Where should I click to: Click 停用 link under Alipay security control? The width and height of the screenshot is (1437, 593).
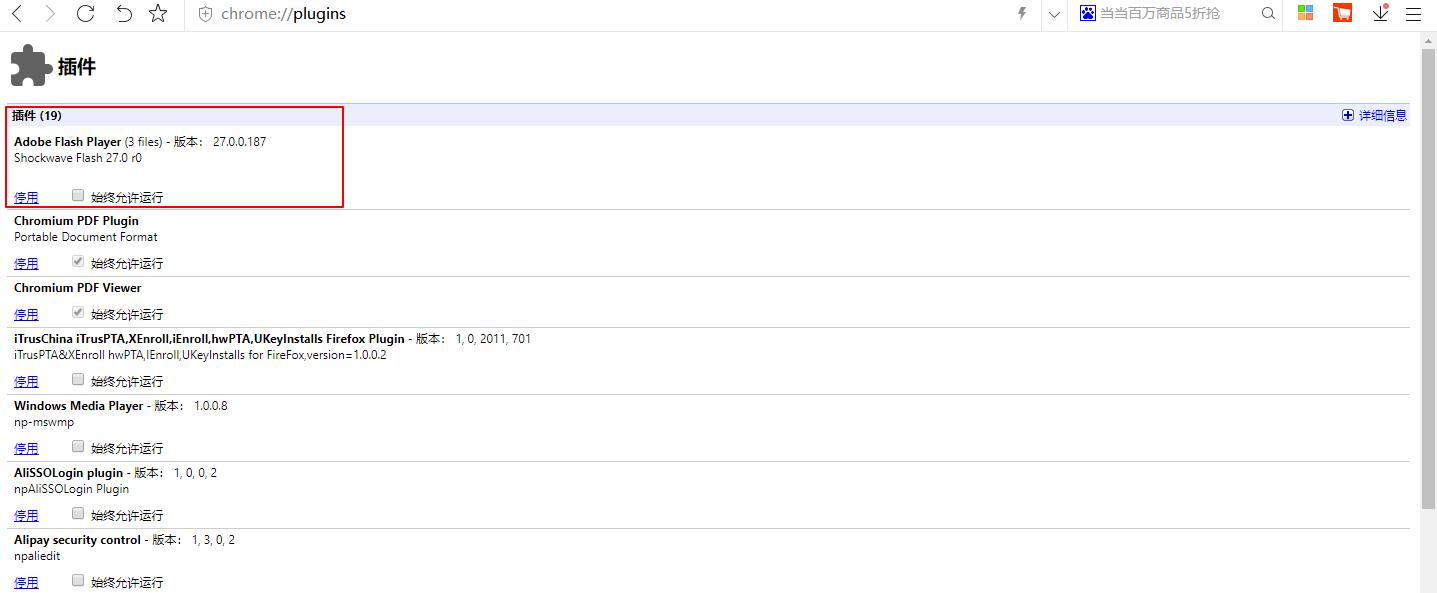click(26, 582)
